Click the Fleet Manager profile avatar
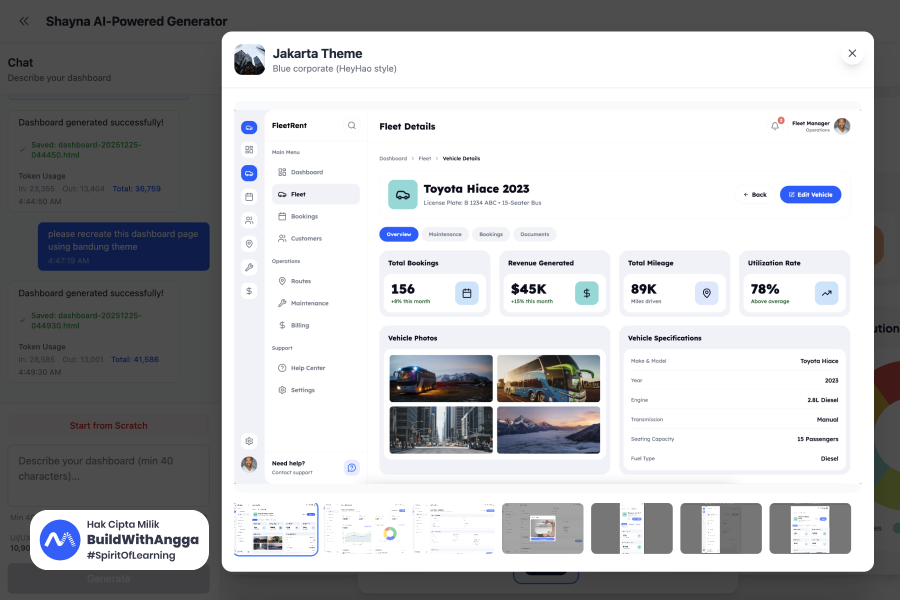 [842, 126]
